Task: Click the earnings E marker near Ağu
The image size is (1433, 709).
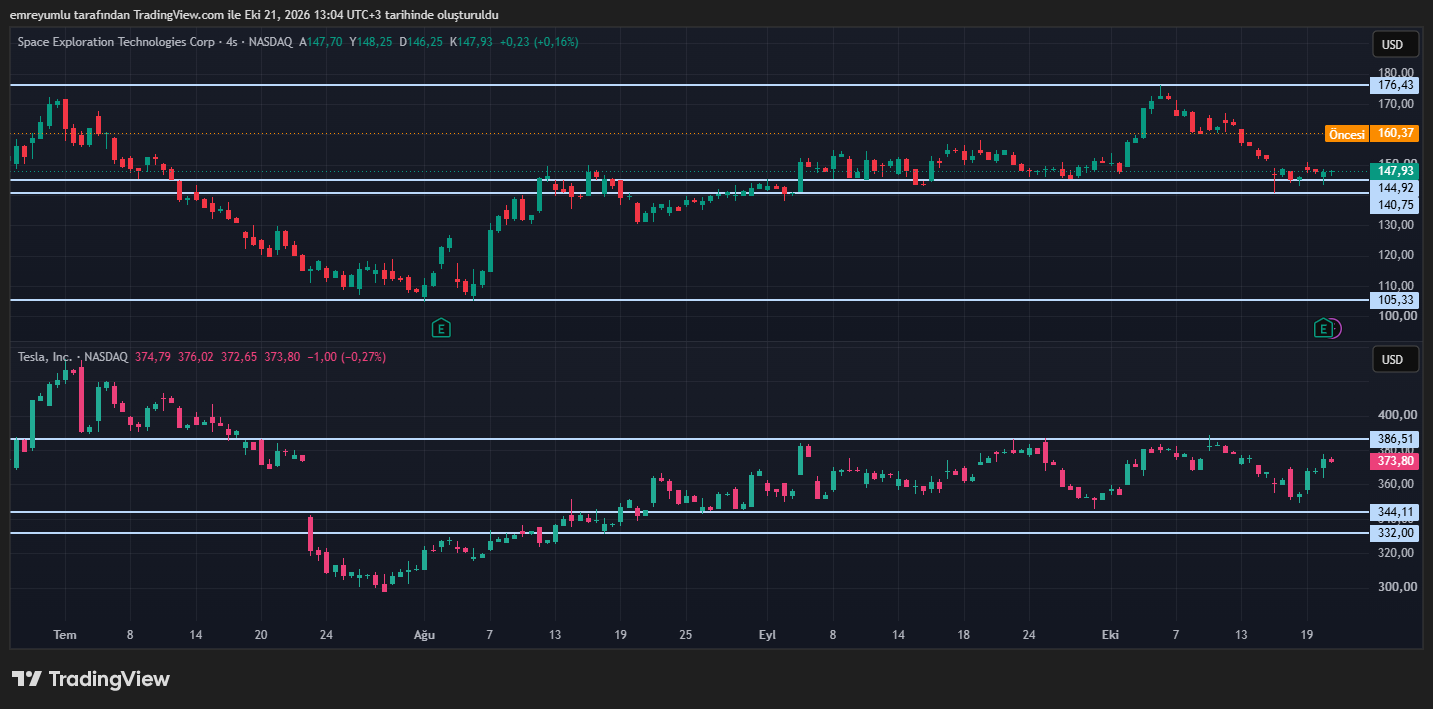Action: click(x=440, y=328)
